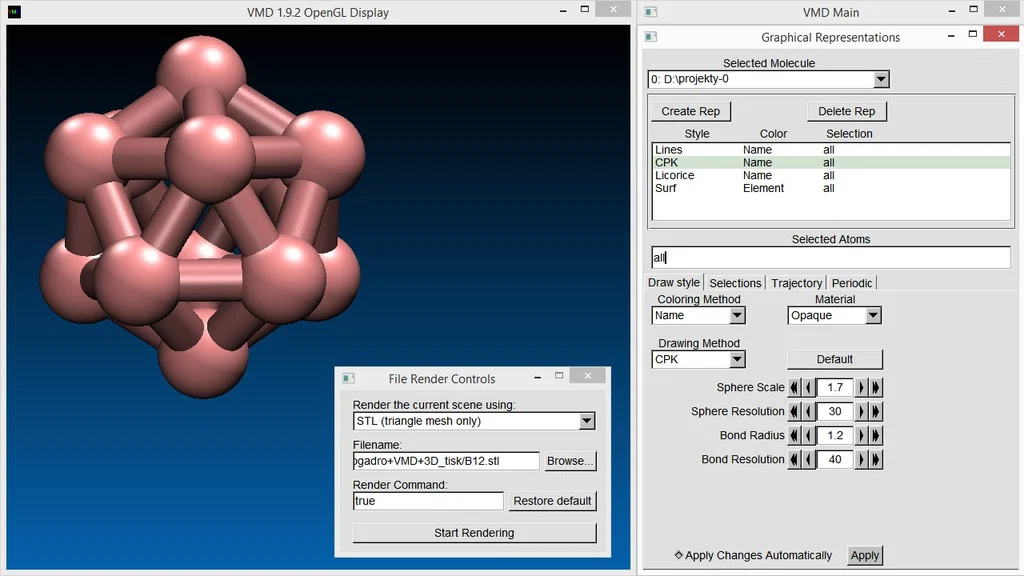Open the Selected Molecule dropdown
Viewport: 1024px width, 576px height.
coord(881,79)
